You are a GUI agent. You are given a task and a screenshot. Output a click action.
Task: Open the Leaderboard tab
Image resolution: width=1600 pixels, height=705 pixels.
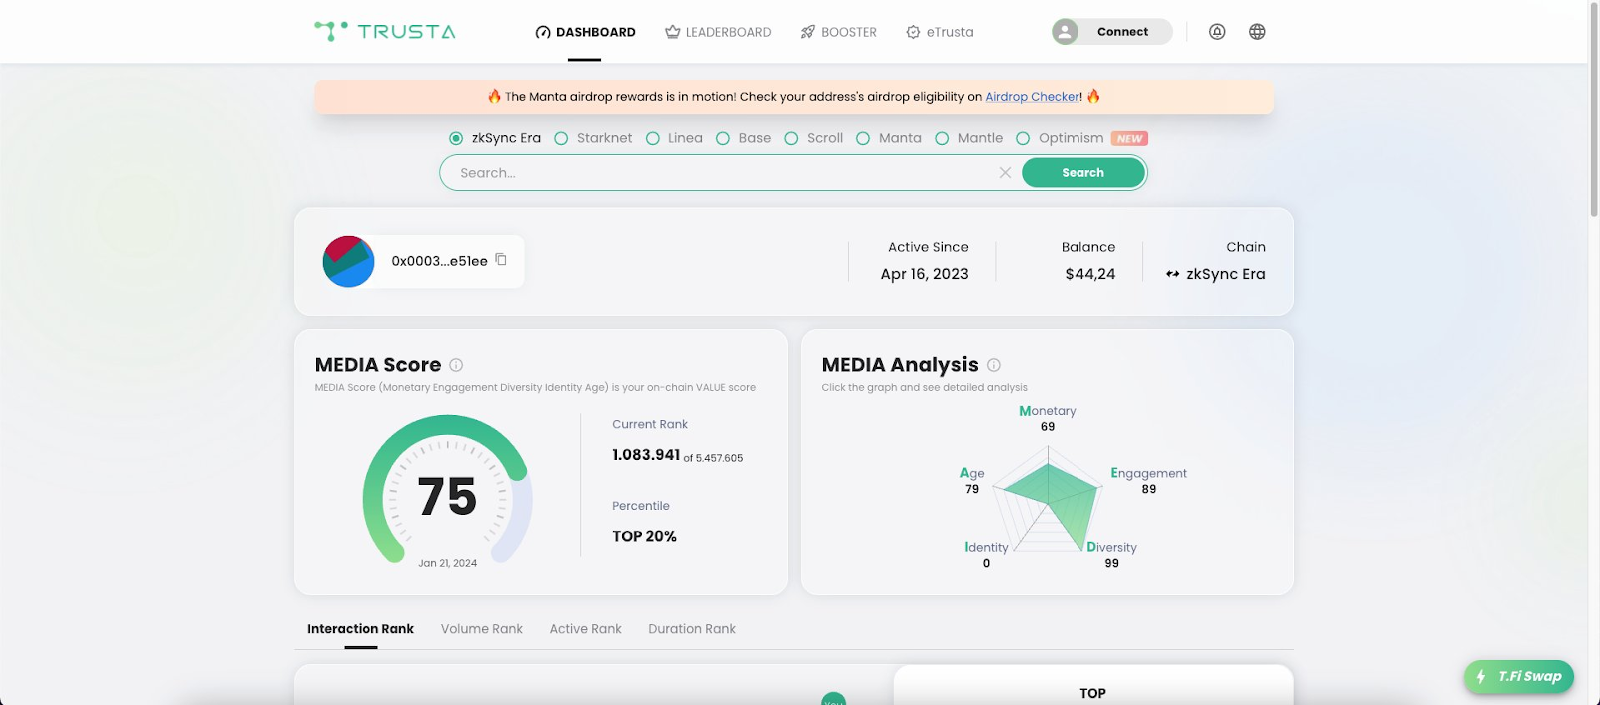pos(718,32)
